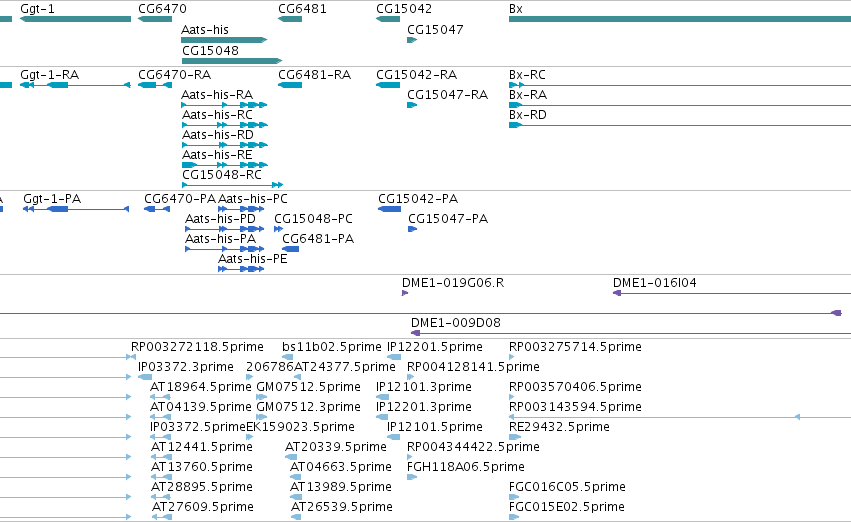
Task: Select the AT27609.5prime EST label
Action: click(x=202, y=507)
